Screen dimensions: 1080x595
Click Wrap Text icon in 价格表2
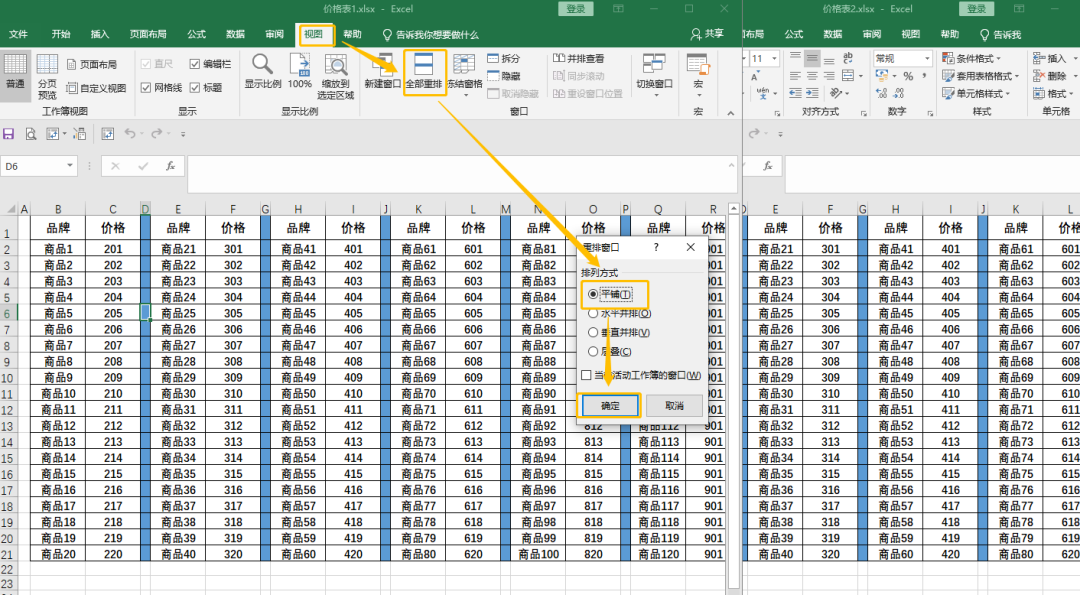(x=848, y=58)
